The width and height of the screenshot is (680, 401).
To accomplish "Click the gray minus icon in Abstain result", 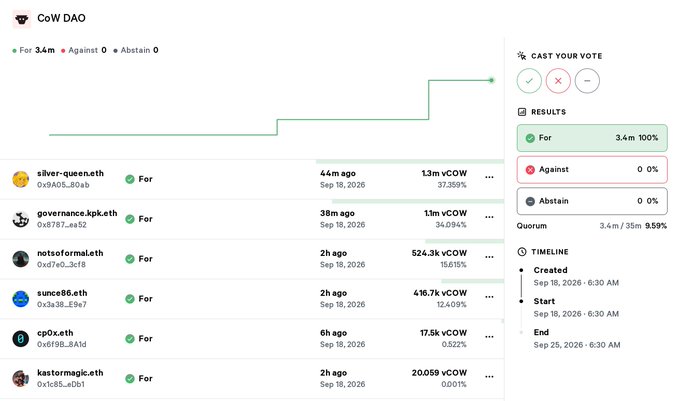I will 530,201.
